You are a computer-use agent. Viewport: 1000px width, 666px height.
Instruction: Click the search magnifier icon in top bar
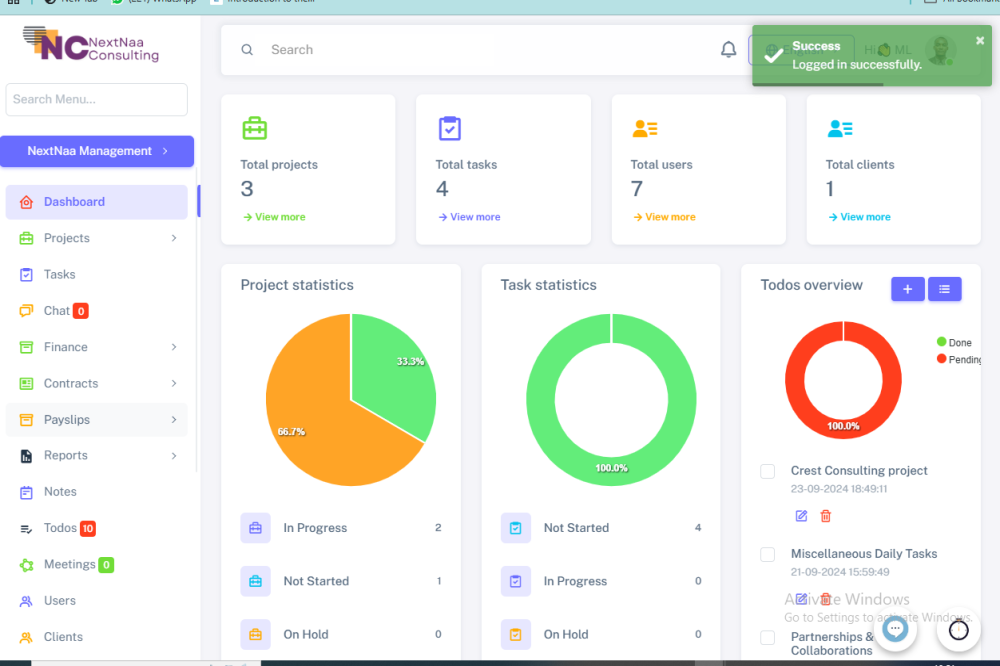[x=247, y=50]
